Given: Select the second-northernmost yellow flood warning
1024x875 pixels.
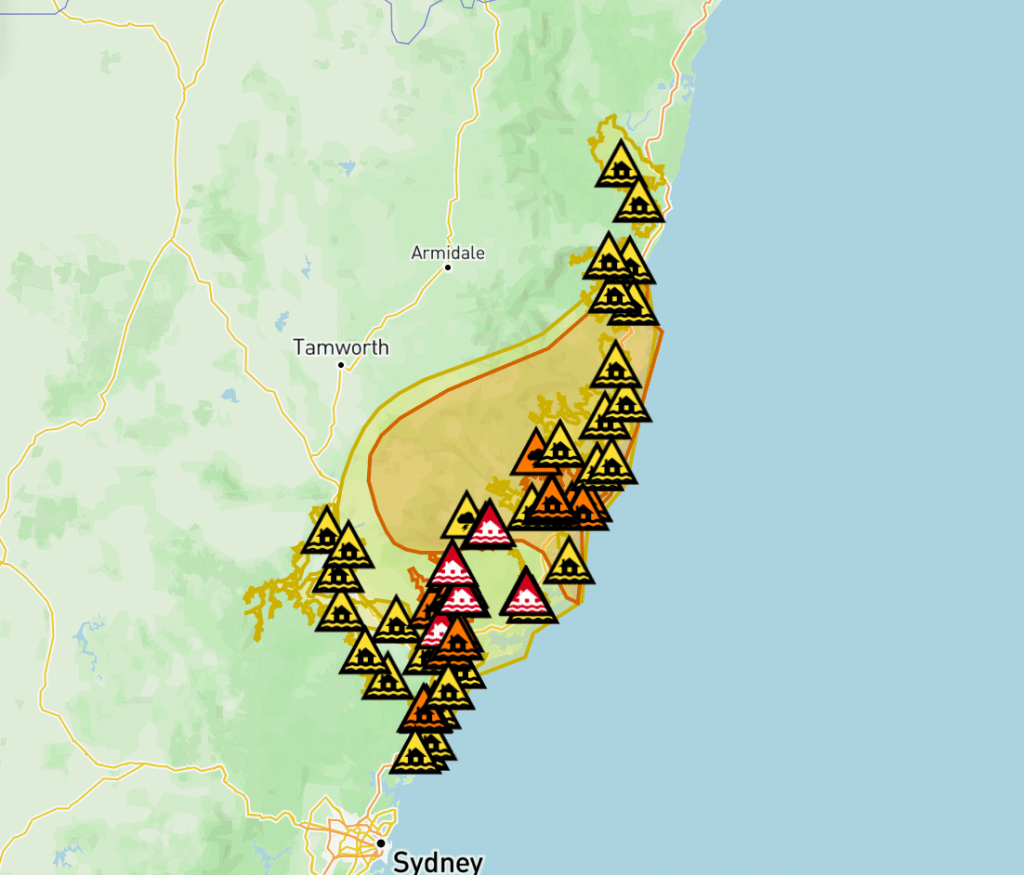Looking at the screenshot, I should point(639,201).
